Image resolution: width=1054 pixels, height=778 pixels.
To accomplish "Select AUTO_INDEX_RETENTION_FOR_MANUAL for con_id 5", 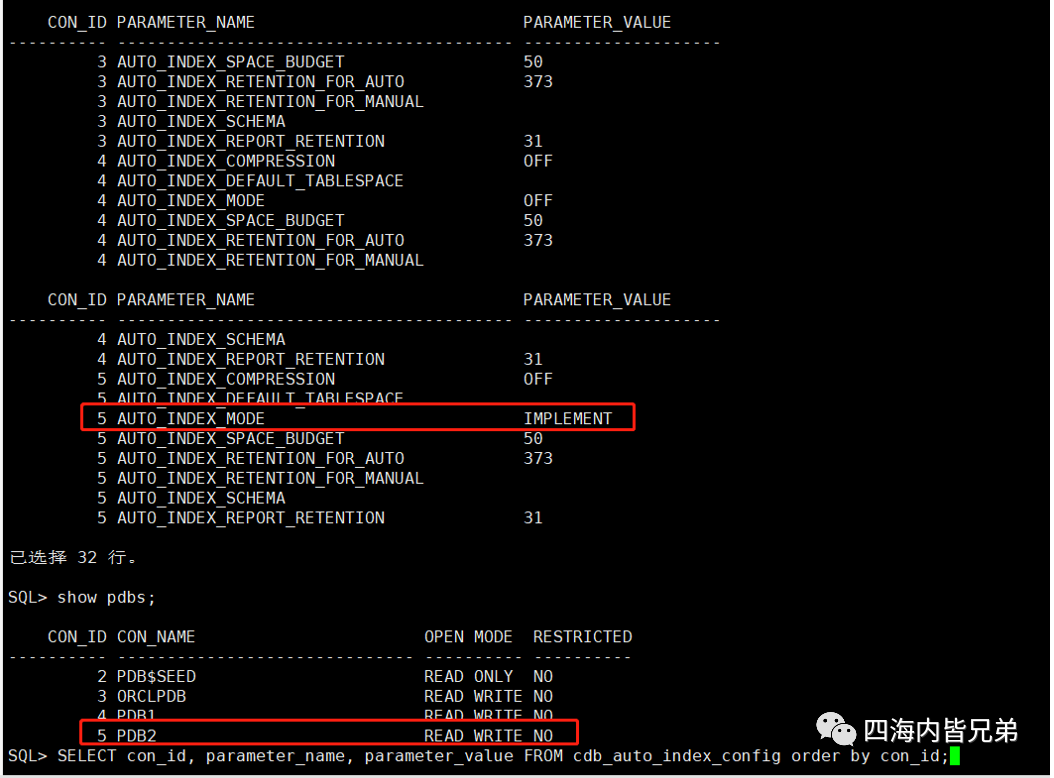I will pyautogui.click(x=270, y=478).
